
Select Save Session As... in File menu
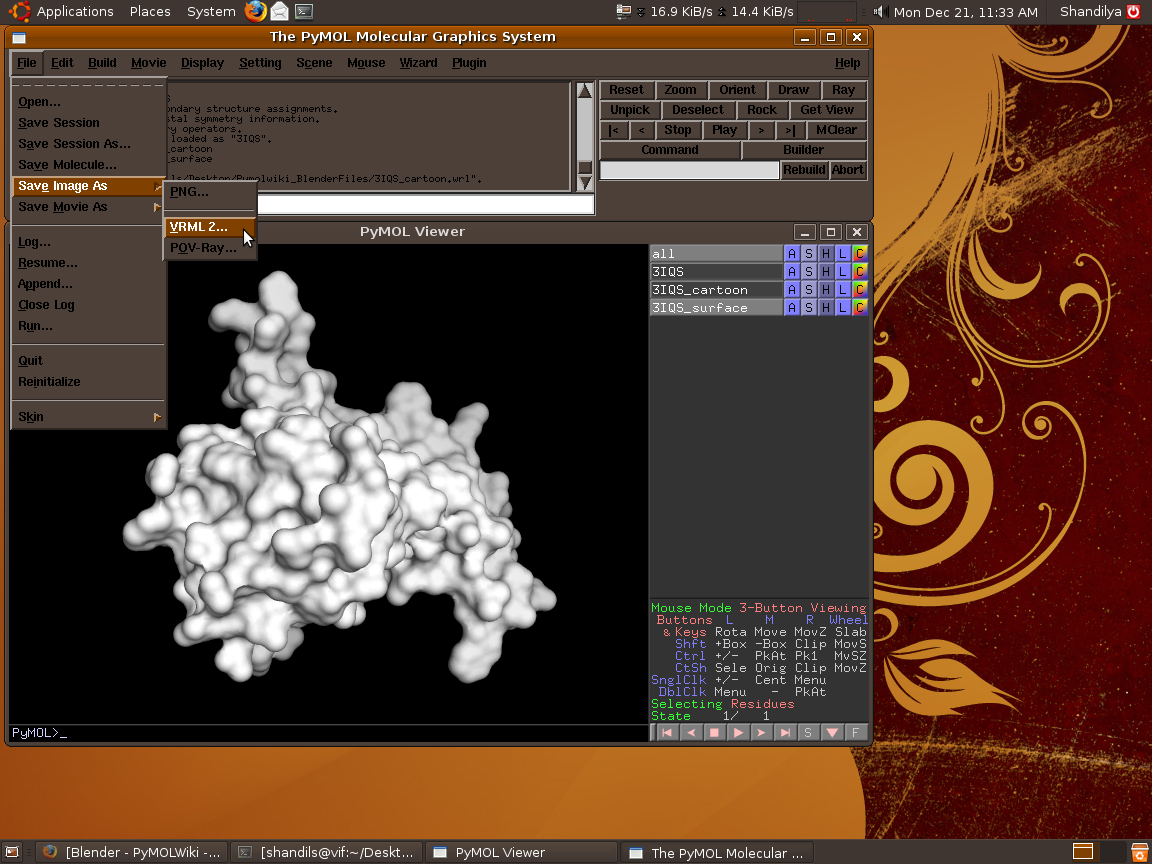click(74, 144)
